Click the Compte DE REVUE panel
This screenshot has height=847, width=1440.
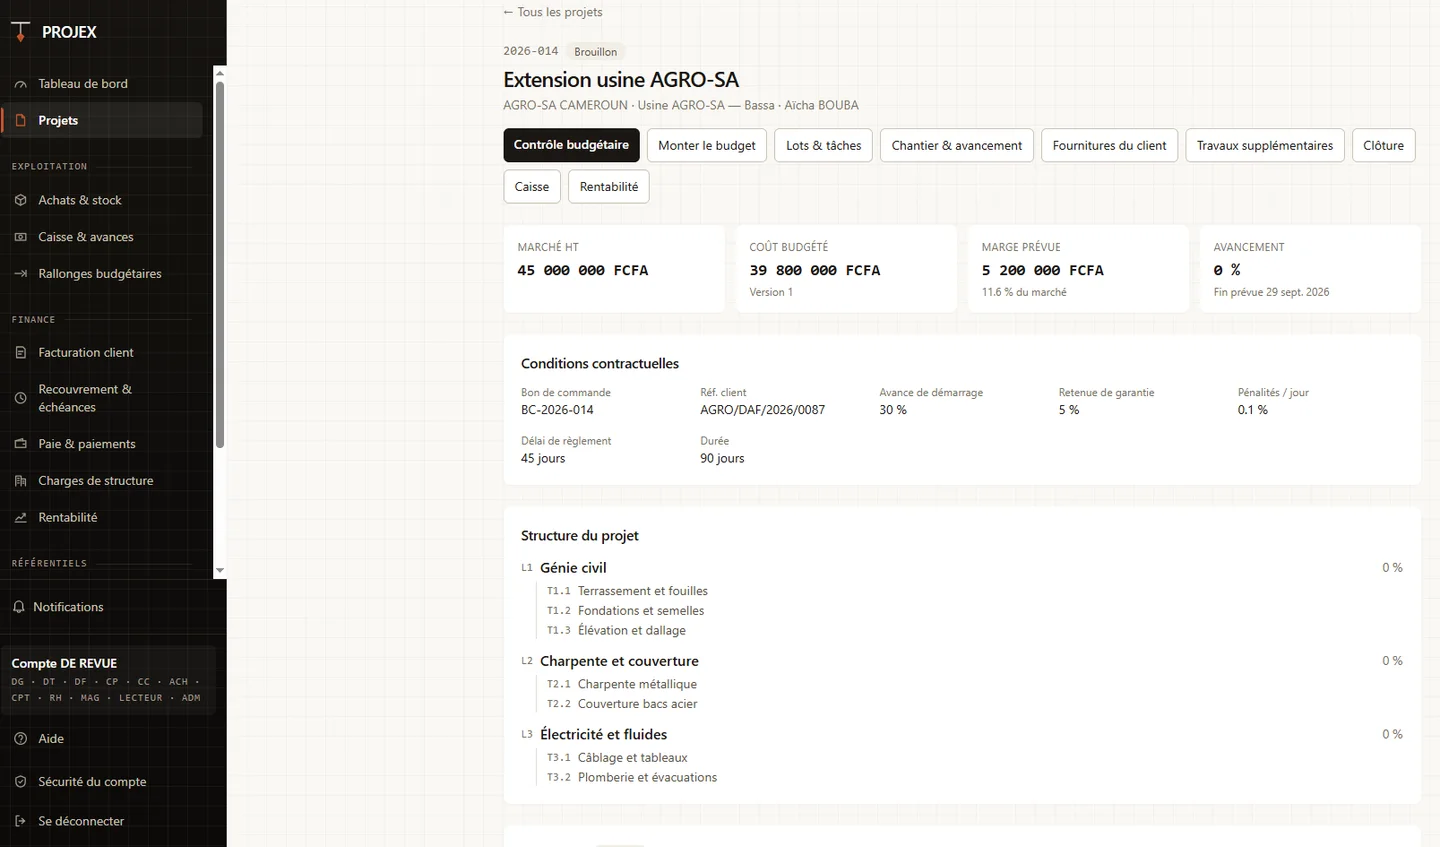coord(108,680)
